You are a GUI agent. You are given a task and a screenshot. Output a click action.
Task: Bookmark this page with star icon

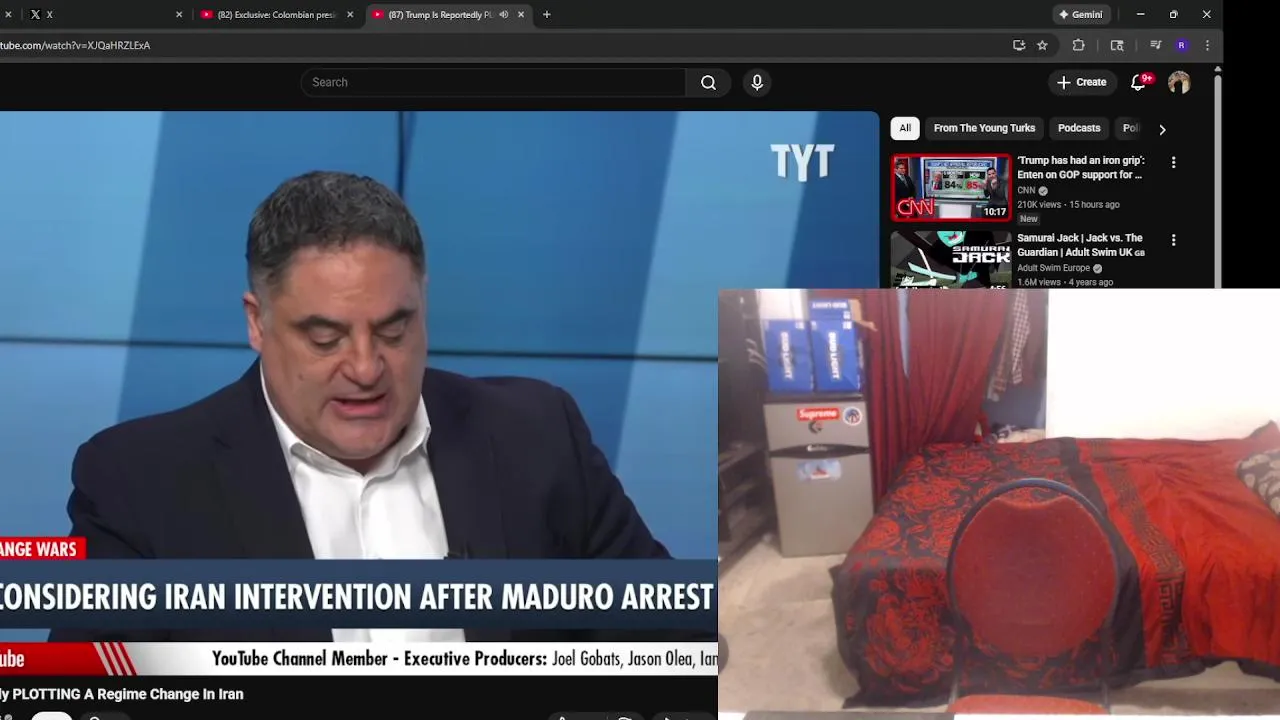point(1042,45)
